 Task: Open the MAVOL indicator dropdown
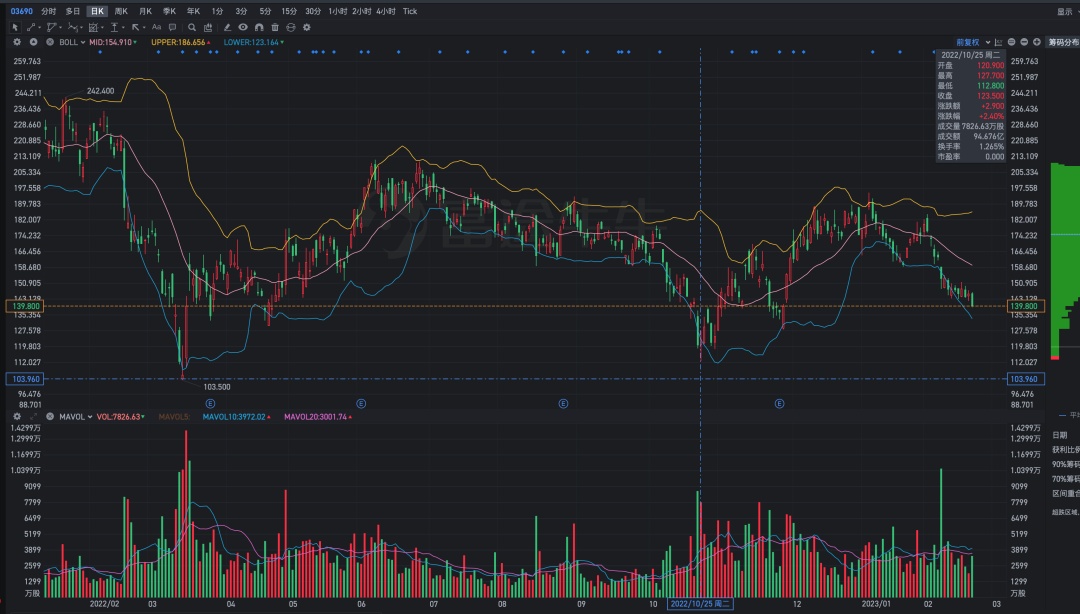coord(74,416)
